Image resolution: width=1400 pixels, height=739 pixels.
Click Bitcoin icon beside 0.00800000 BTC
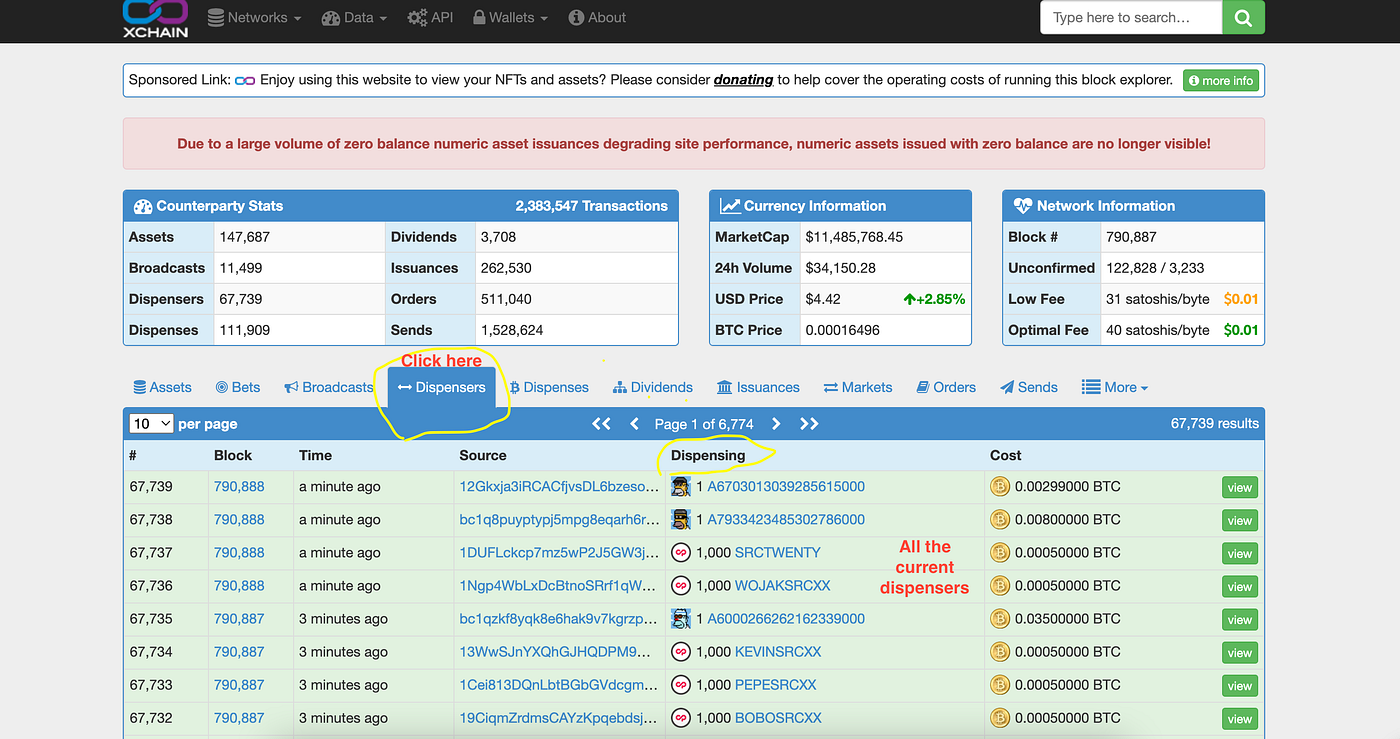999,520
